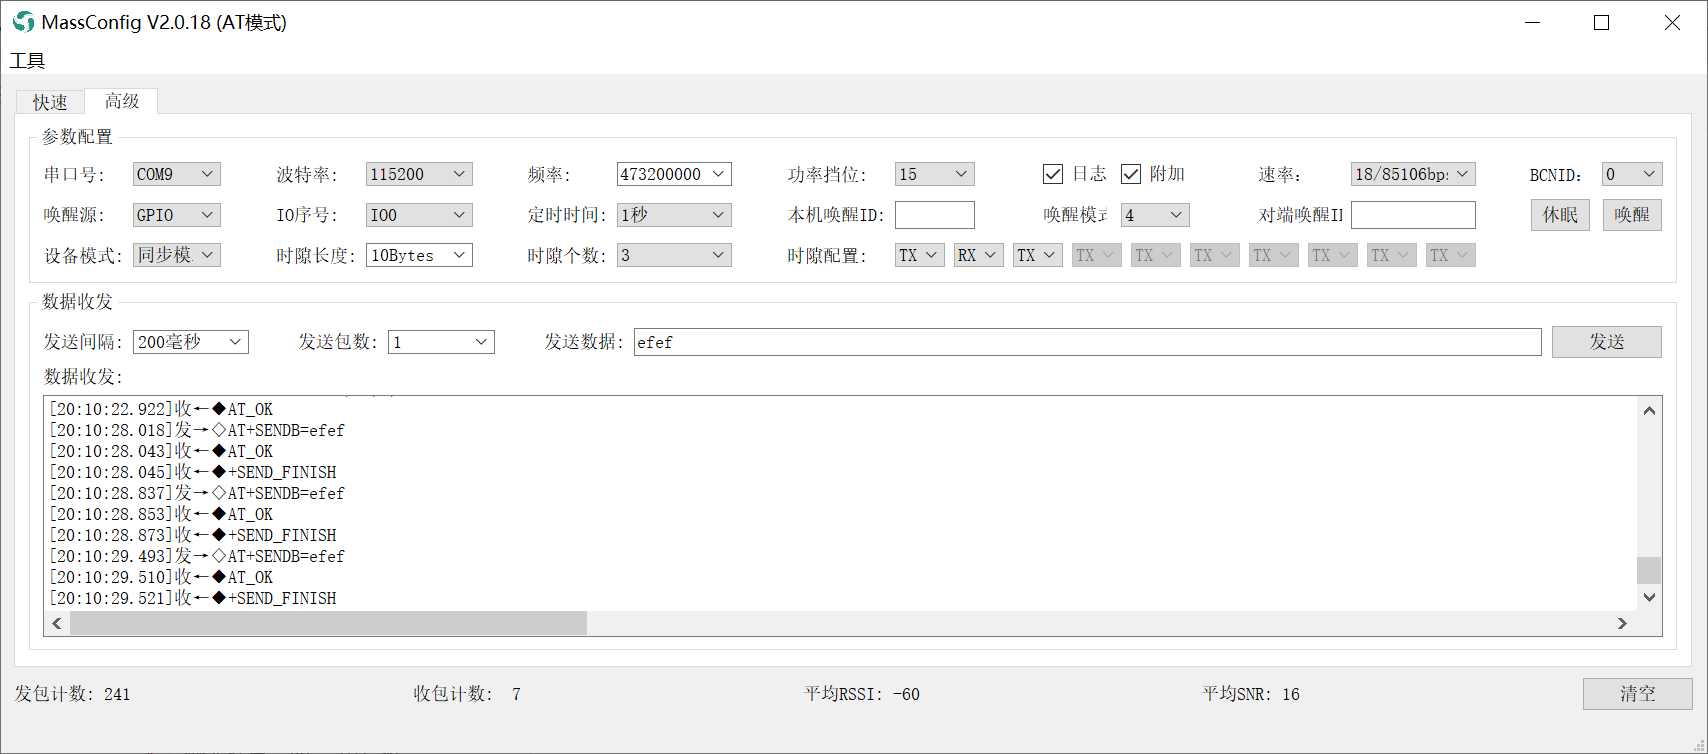1708x754 pixels.
Task: Open the 时隙个数 dropdown showing 3
Action: click(674, 255)
